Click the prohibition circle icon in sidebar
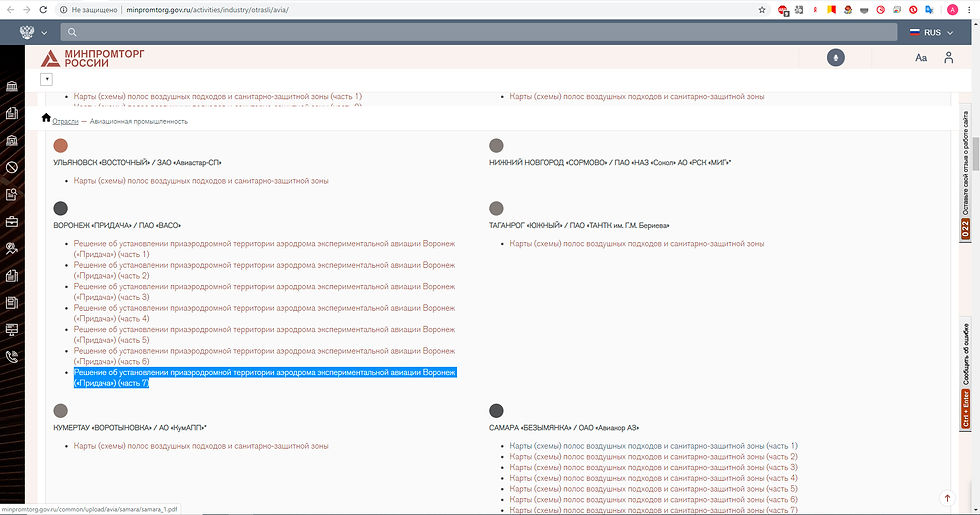 pyautogui.click(x=12, y=167)
